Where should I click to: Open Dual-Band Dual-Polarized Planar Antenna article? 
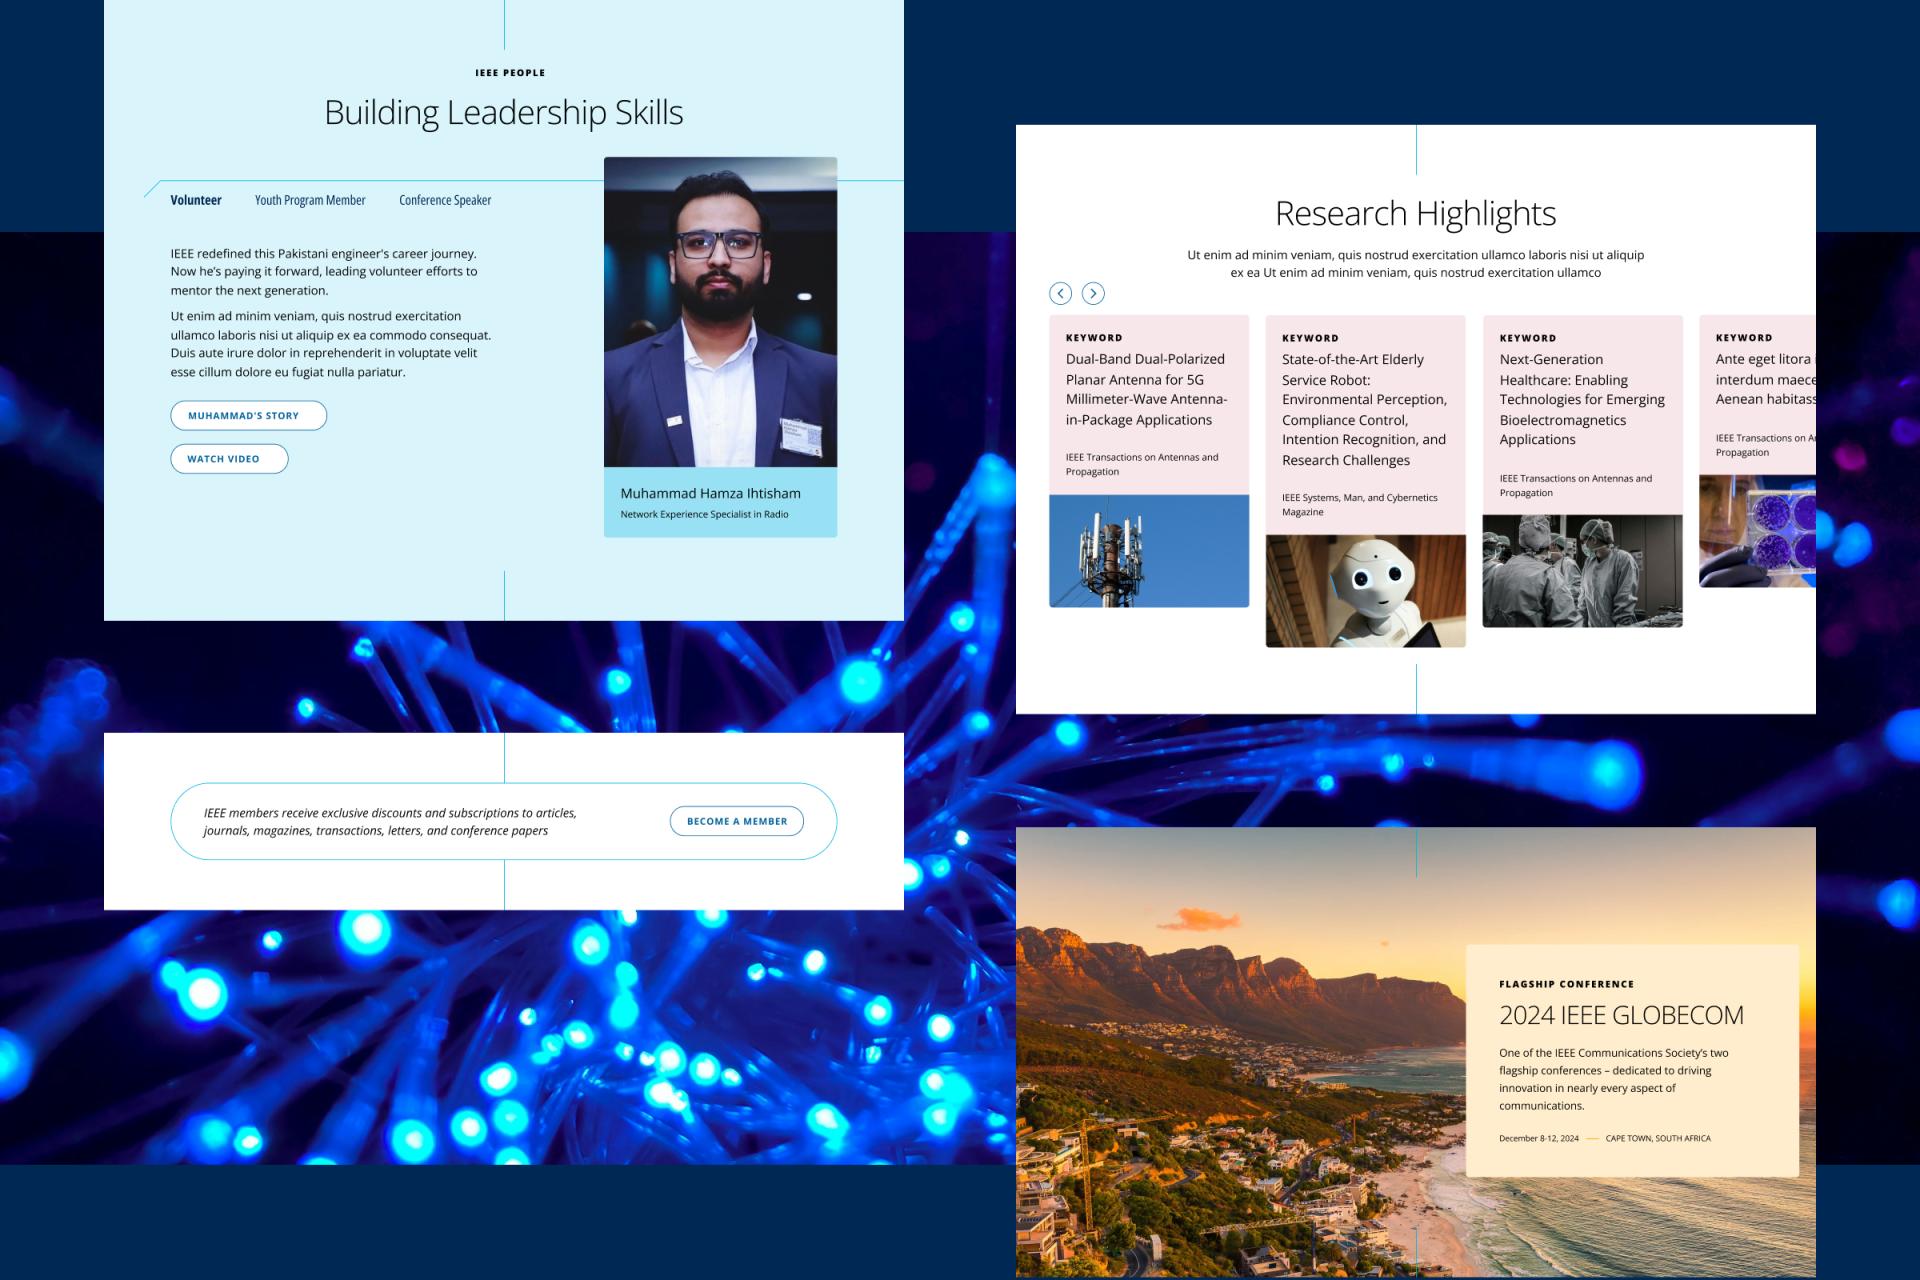(1145, 389)
